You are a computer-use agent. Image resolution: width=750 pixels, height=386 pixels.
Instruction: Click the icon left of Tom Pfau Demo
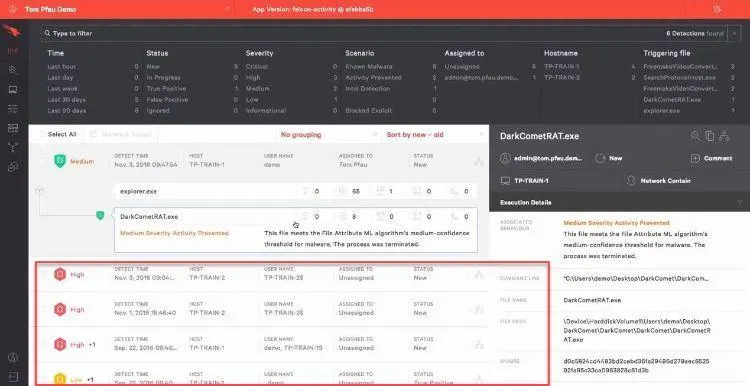point(13,9)
